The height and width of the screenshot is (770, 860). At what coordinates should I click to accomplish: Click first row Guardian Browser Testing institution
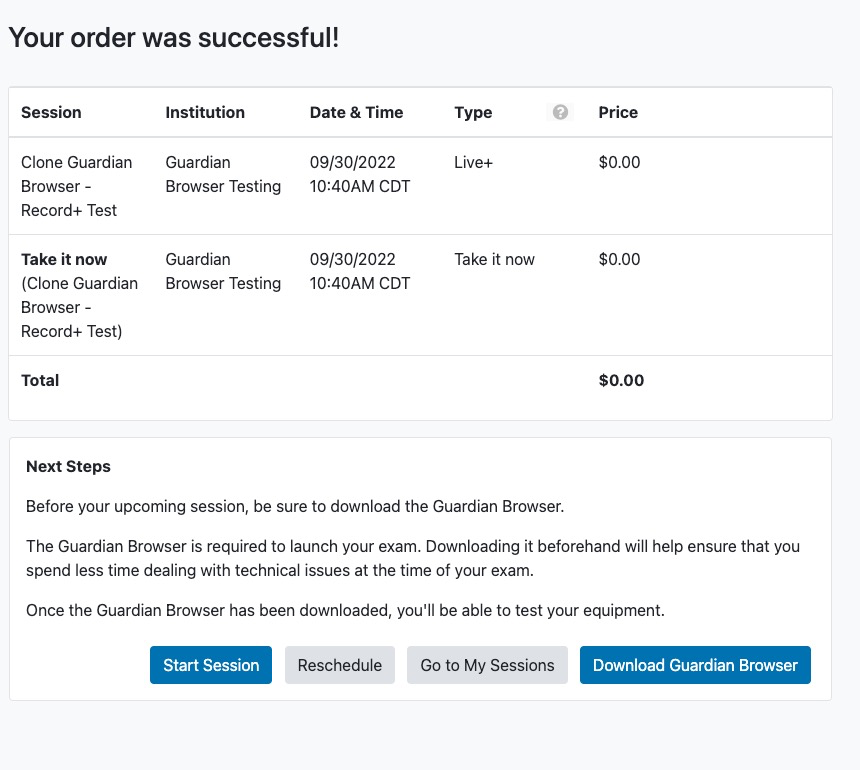coord(223,174)
